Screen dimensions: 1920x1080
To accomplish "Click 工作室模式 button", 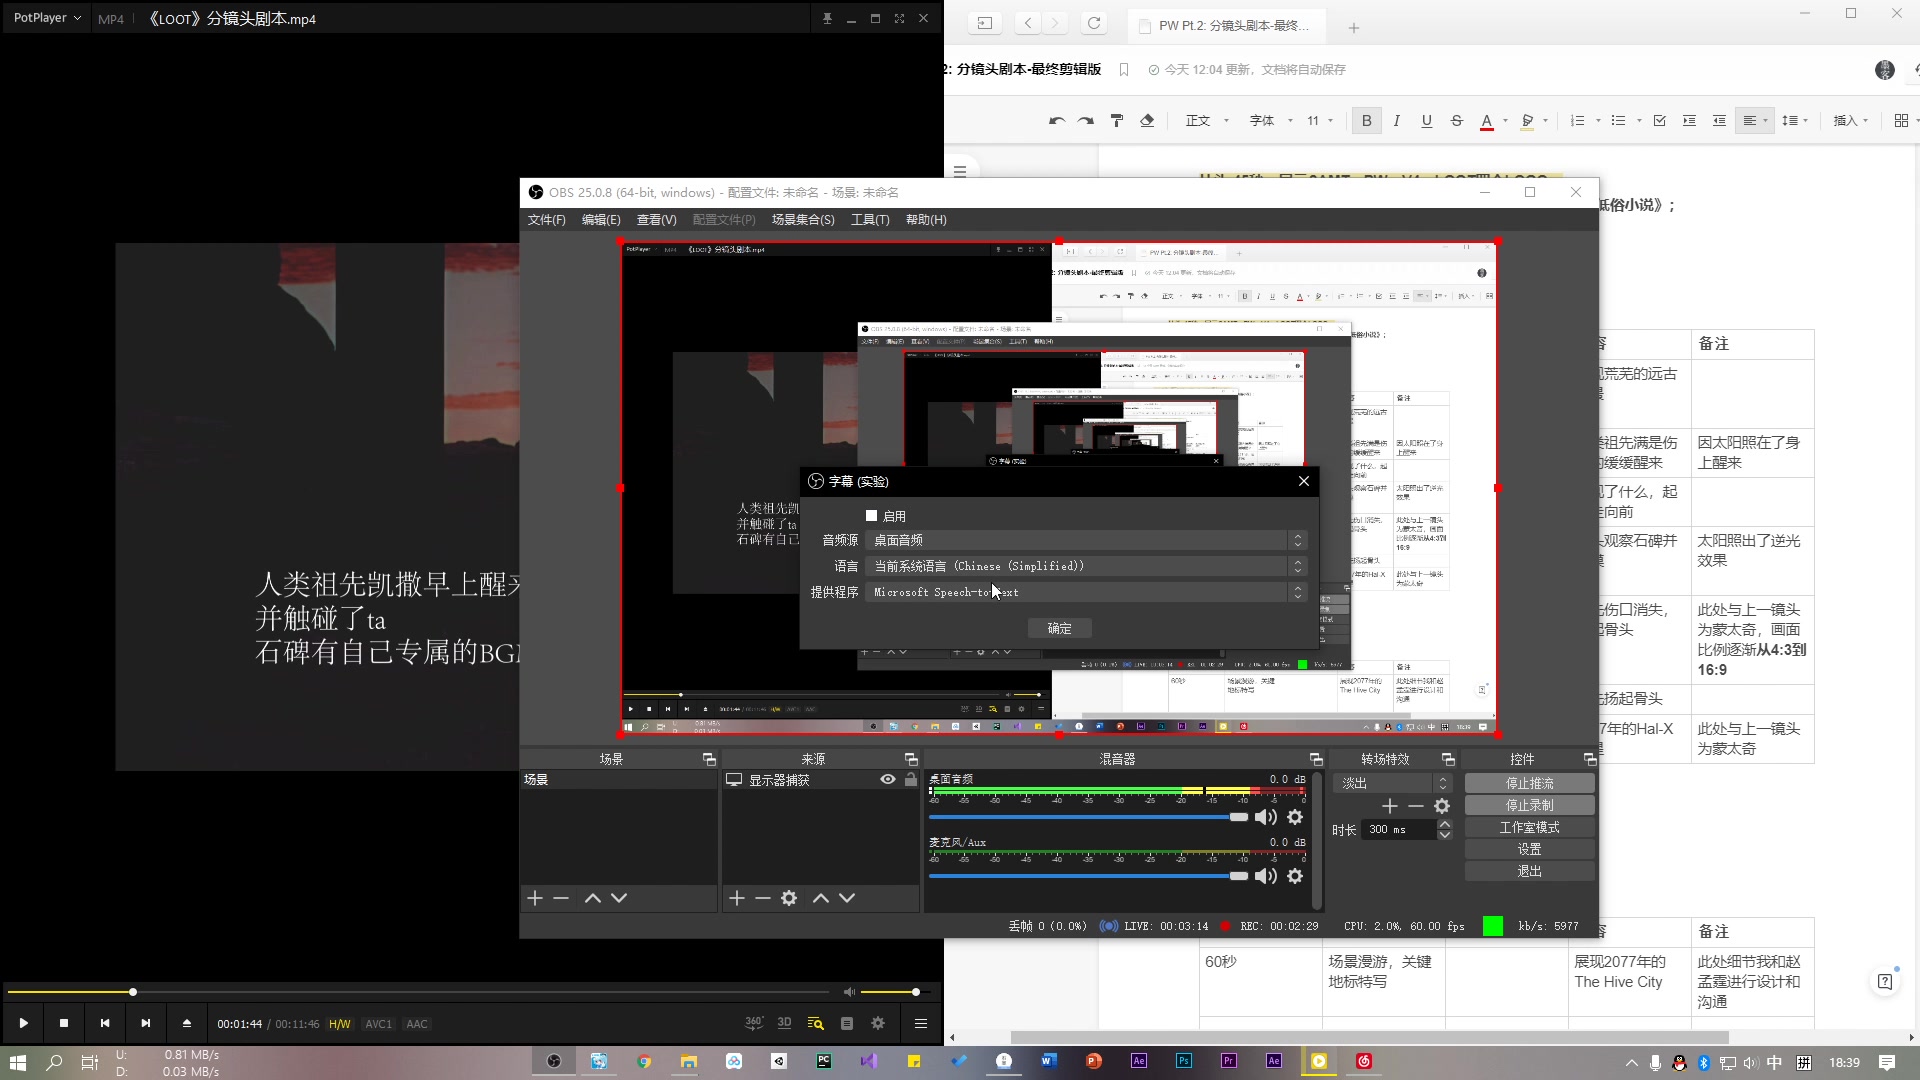I will pyautogui.click(x=1529, y=827).
